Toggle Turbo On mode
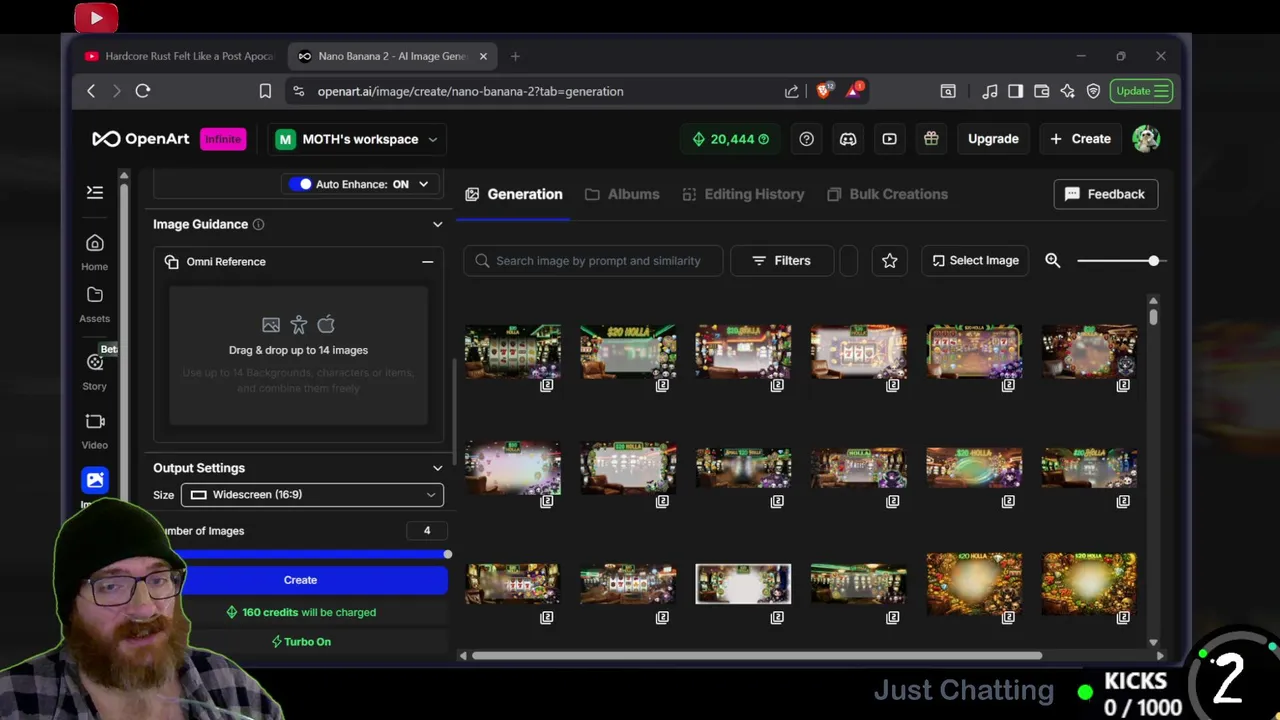1280x720 pixels. tap(301, 642)
